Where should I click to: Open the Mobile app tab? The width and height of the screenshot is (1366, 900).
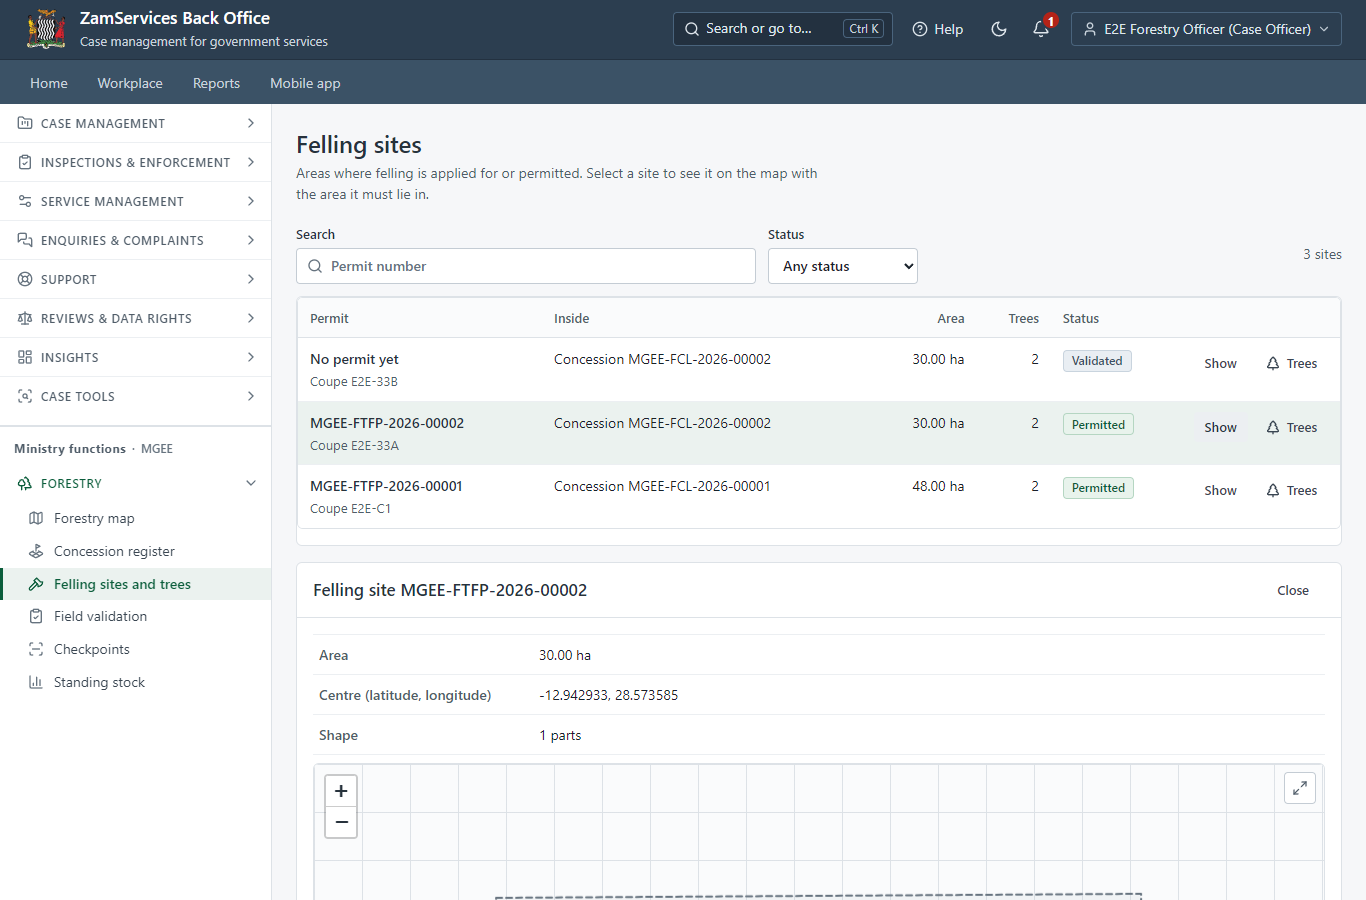coord(305,83)
